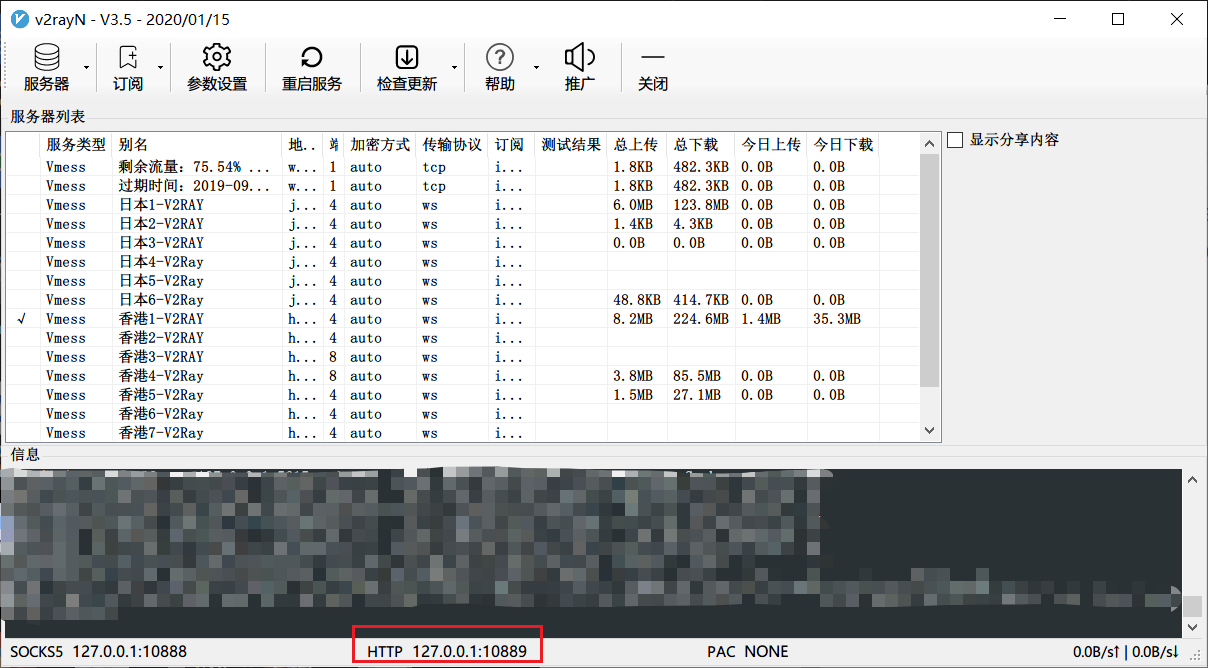
Task: Select server row 香港5-V2Ray
Action: coord(463,395)
